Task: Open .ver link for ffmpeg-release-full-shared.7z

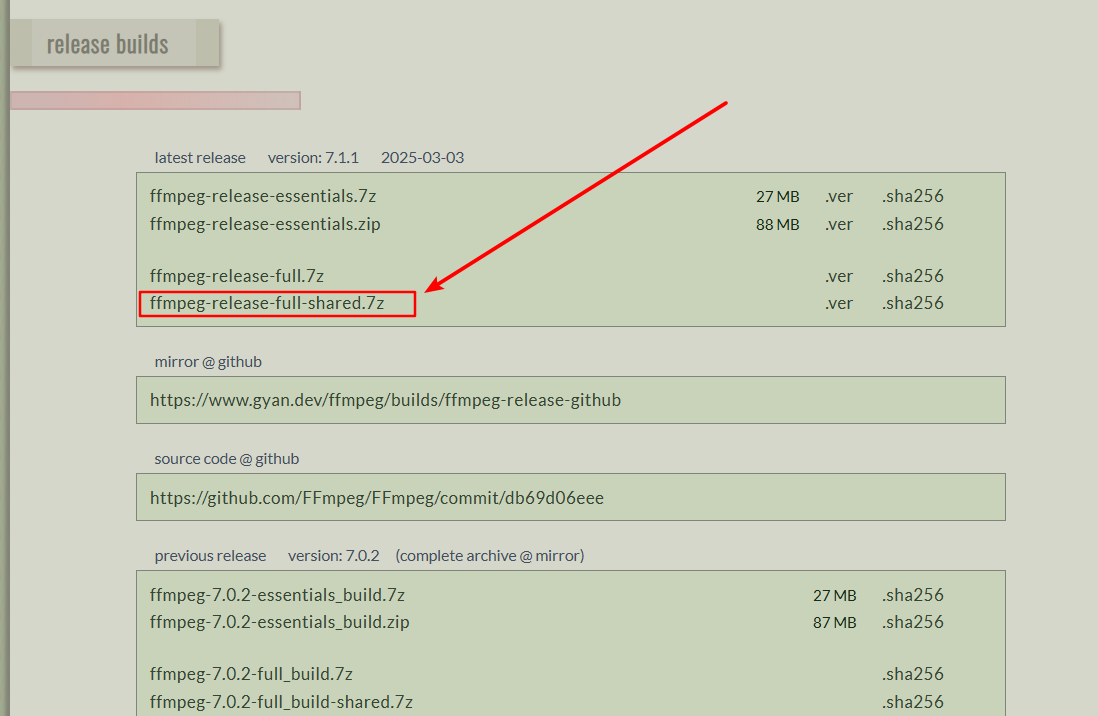Action: (x=839, y=303)
